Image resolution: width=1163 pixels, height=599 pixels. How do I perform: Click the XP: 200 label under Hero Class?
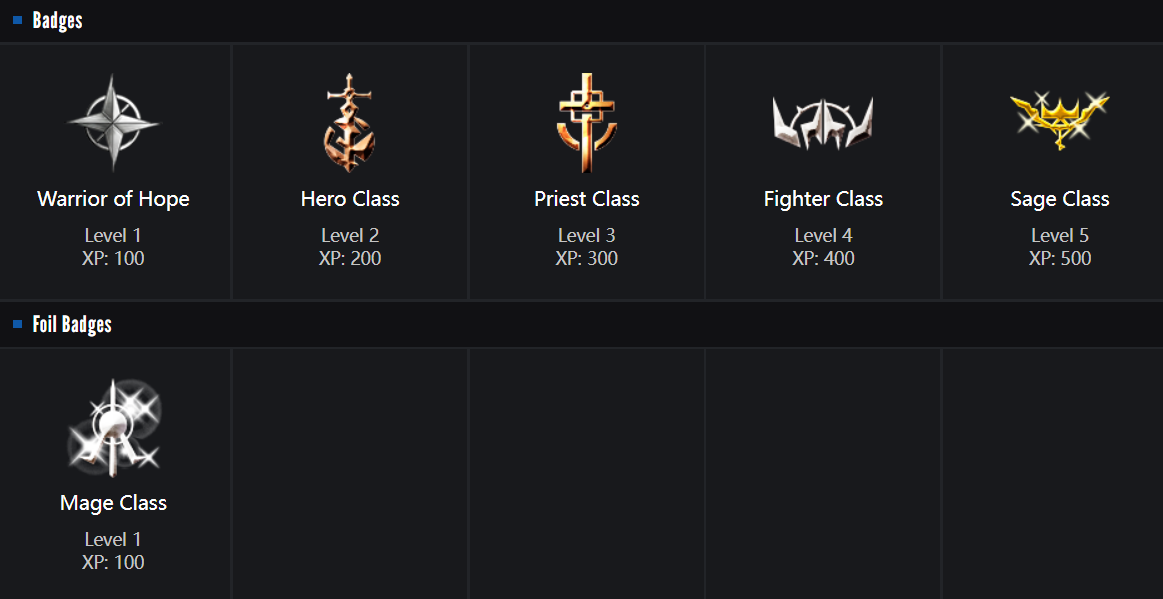tap(350, 259)
